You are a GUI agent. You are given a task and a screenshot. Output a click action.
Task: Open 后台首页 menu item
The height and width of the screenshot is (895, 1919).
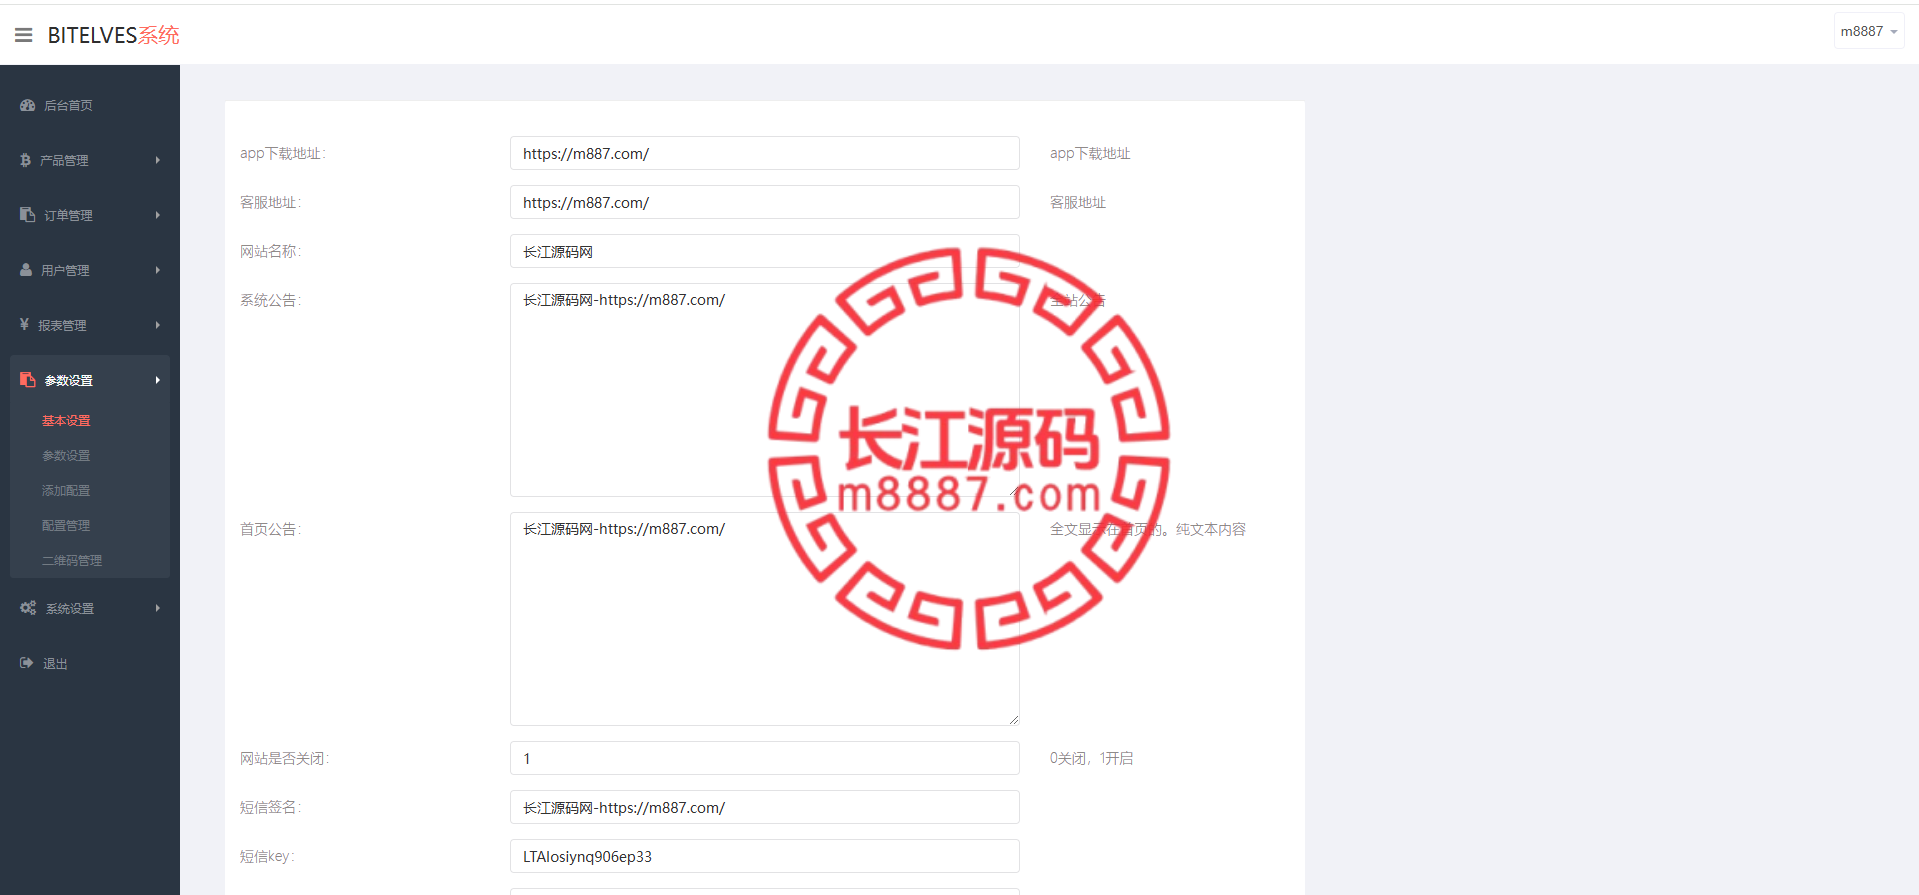[x=68, y=105]
